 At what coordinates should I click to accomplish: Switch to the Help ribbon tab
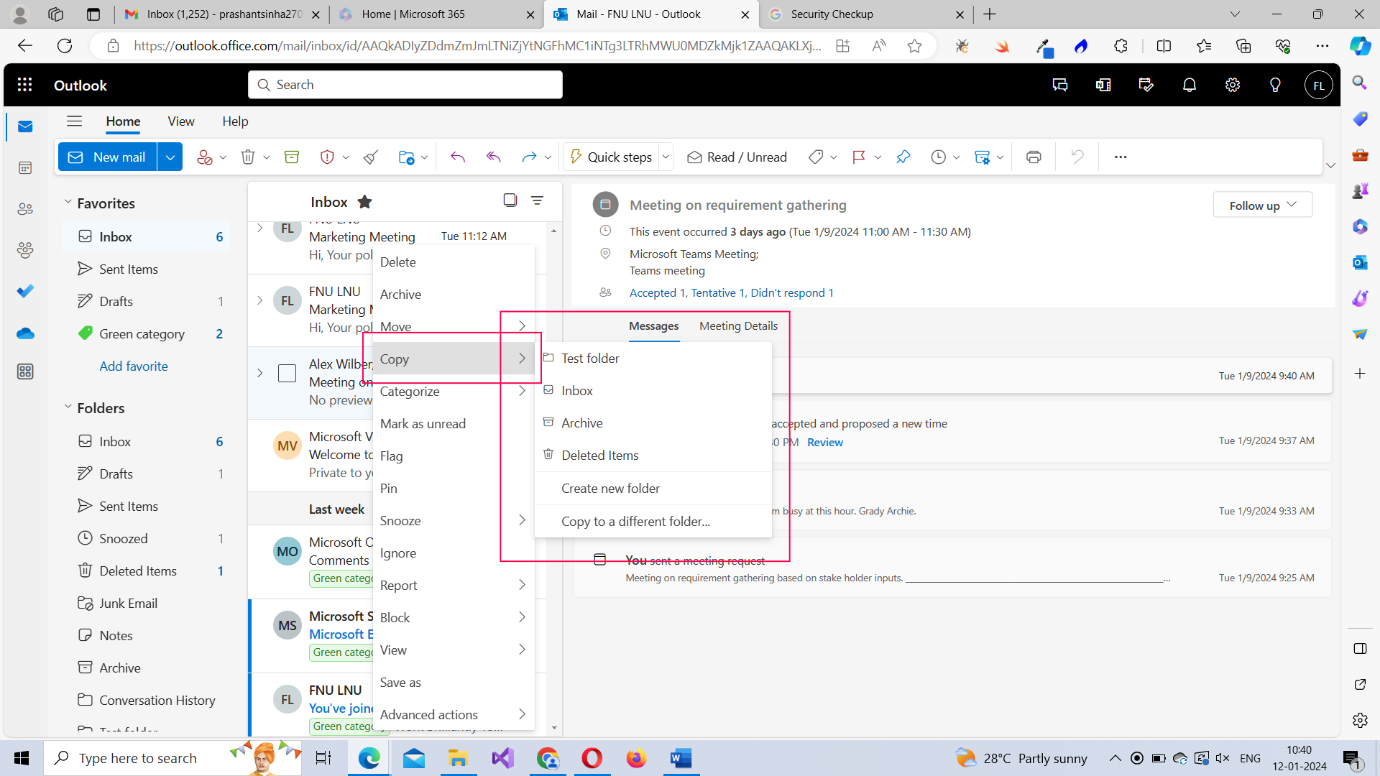235,121
